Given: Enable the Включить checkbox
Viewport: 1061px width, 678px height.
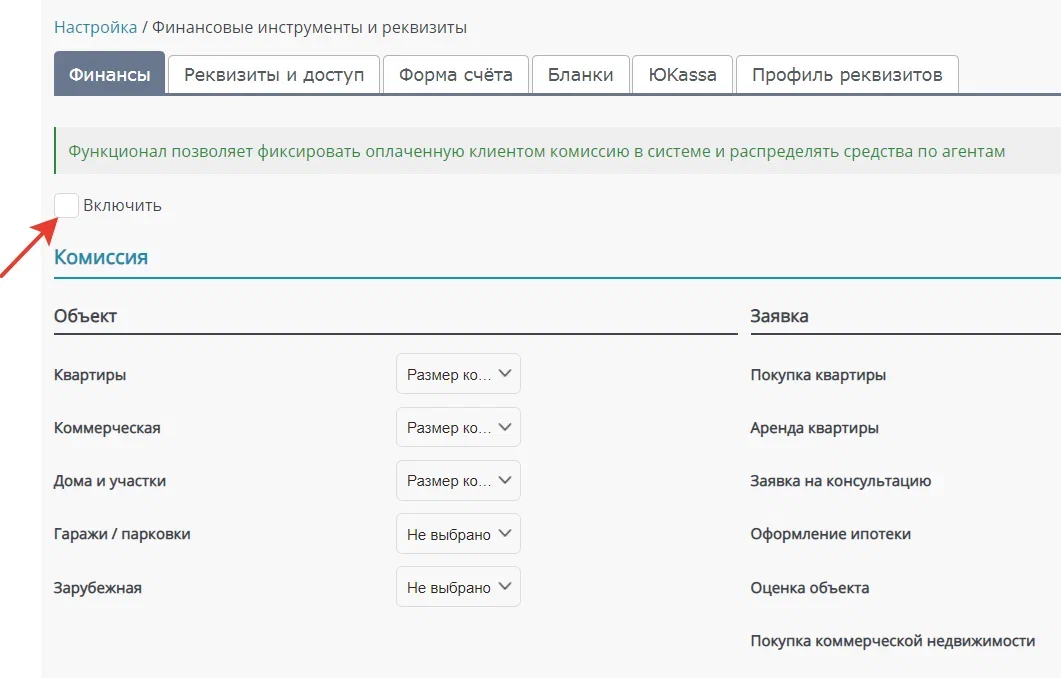Looking at the screenshot, I should tap(66, 206).
